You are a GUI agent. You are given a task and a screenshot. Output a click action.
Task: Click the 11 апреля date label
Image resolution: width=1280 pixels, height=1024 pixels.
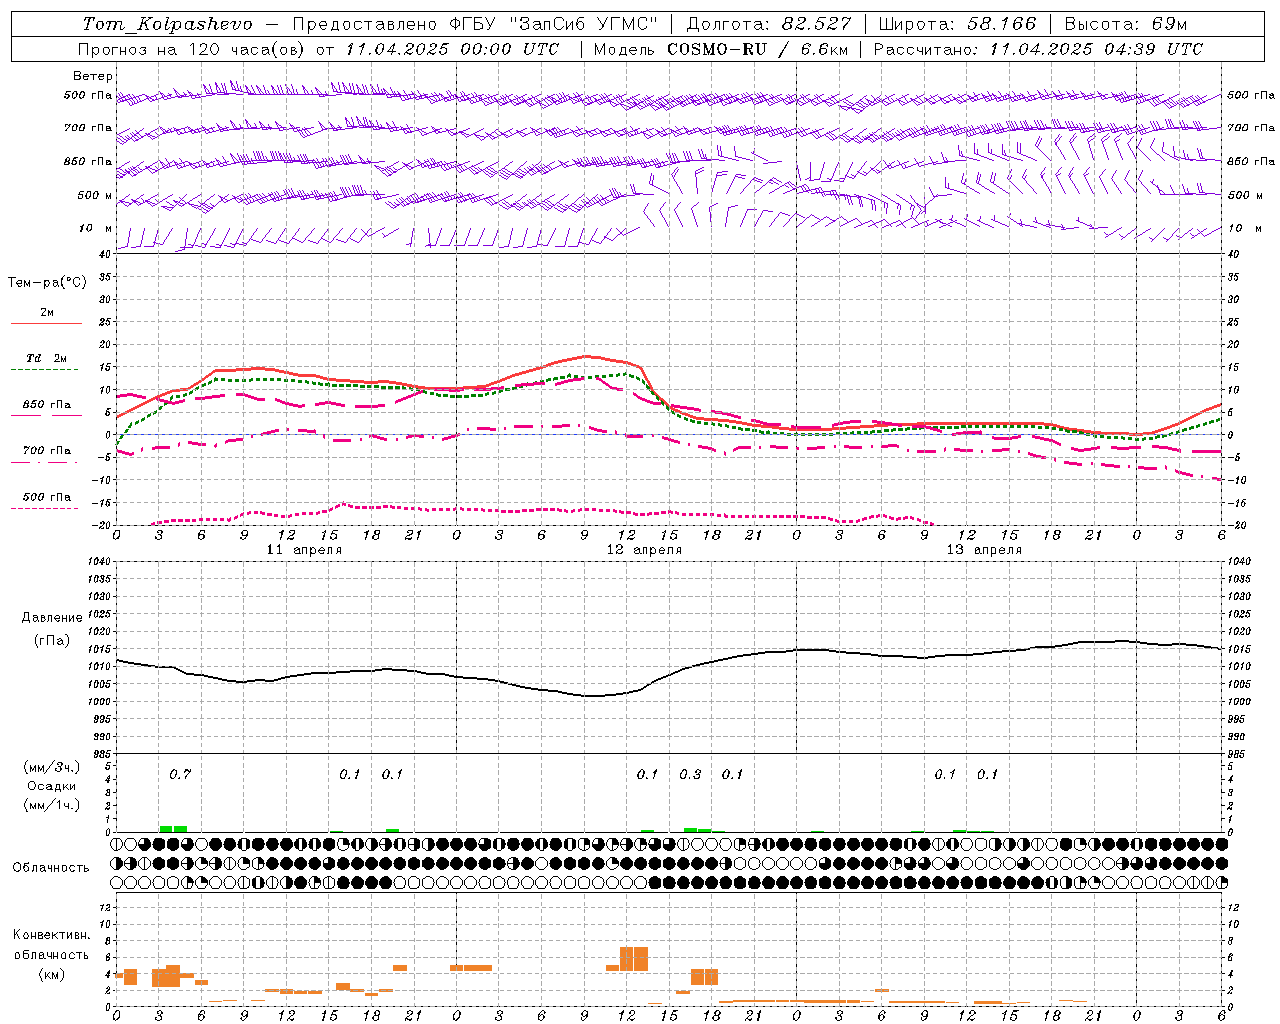(304, 550)
